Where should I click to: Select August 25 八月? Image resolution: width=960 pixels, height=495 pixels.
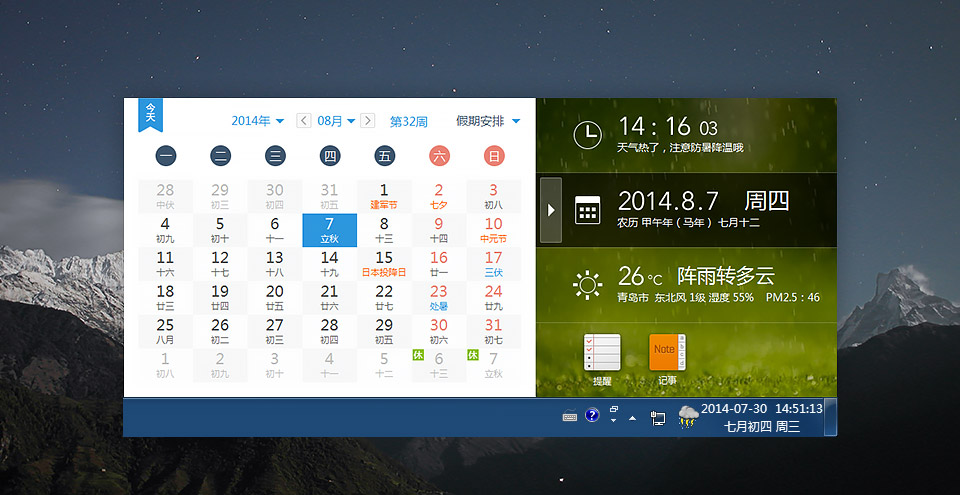pyautogui.click(x=165, y=331)
